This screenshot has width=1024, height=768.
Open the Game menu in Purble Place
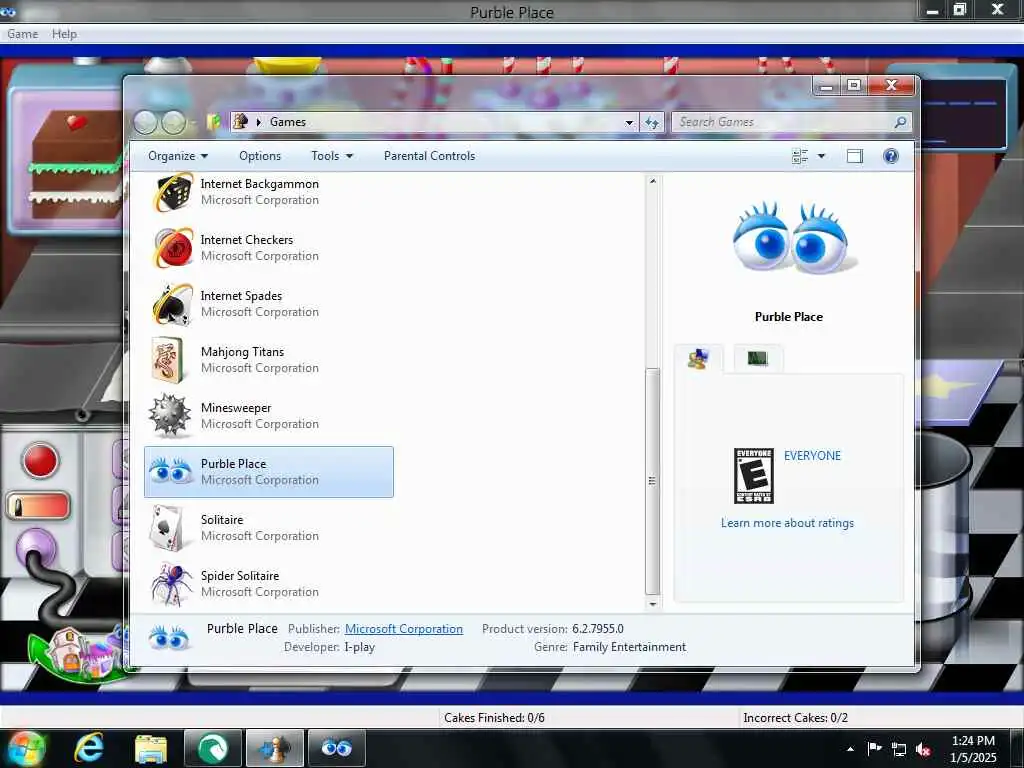(x=22, y=34)
